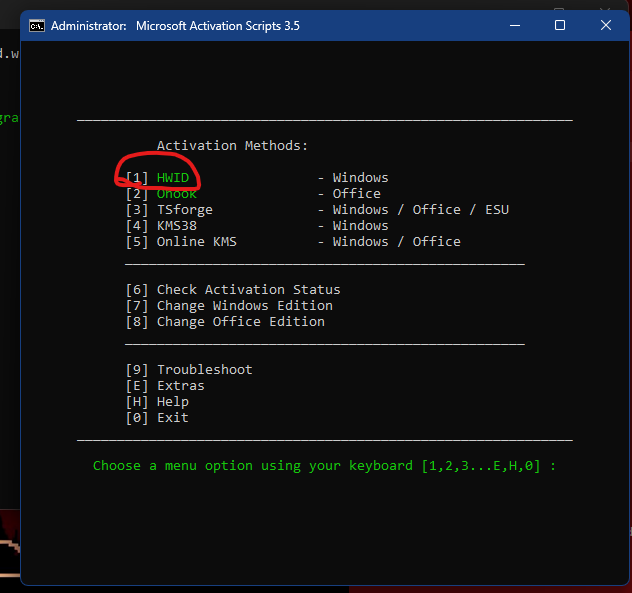Click the 'Choose a menu option' prompt line
Viewport: 632px width, 593px height.
[x=324, y=466]
